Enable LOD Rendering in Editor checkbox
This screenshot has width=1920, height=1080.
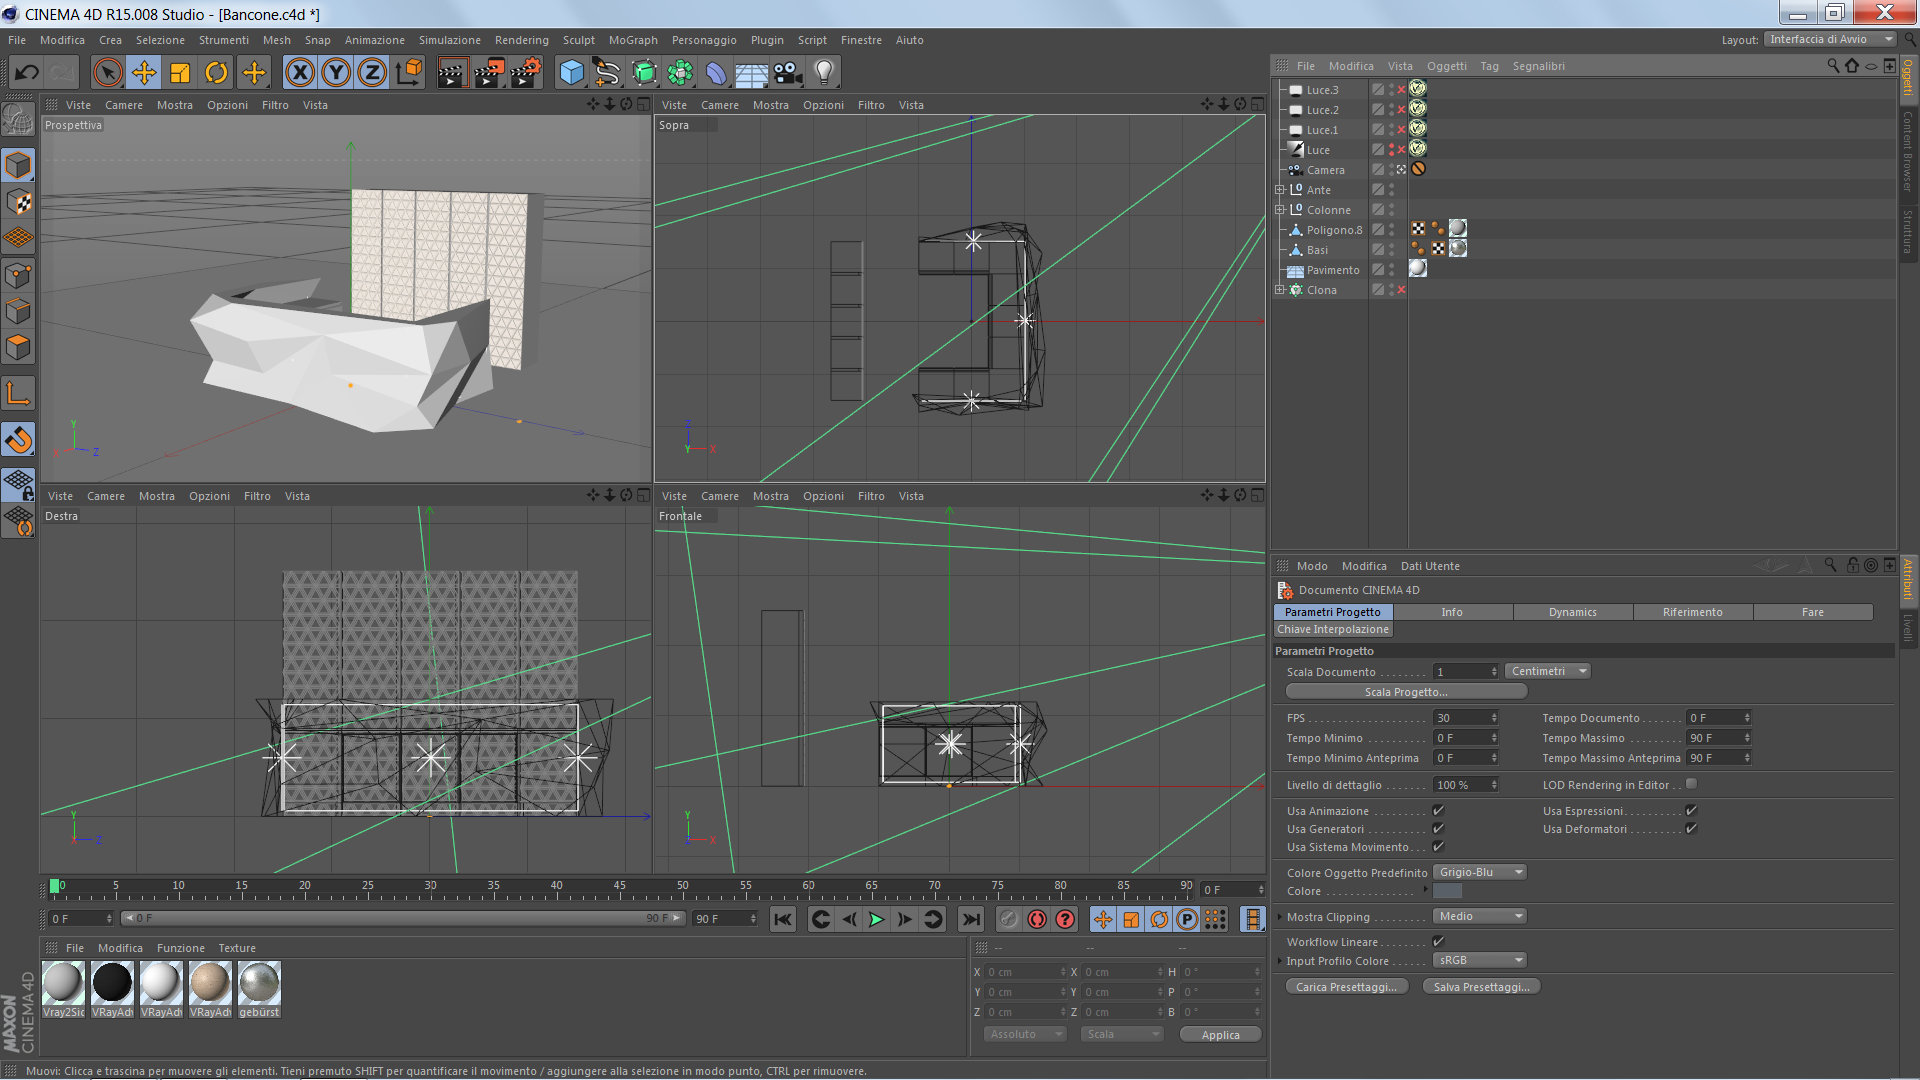[1691, 785]
